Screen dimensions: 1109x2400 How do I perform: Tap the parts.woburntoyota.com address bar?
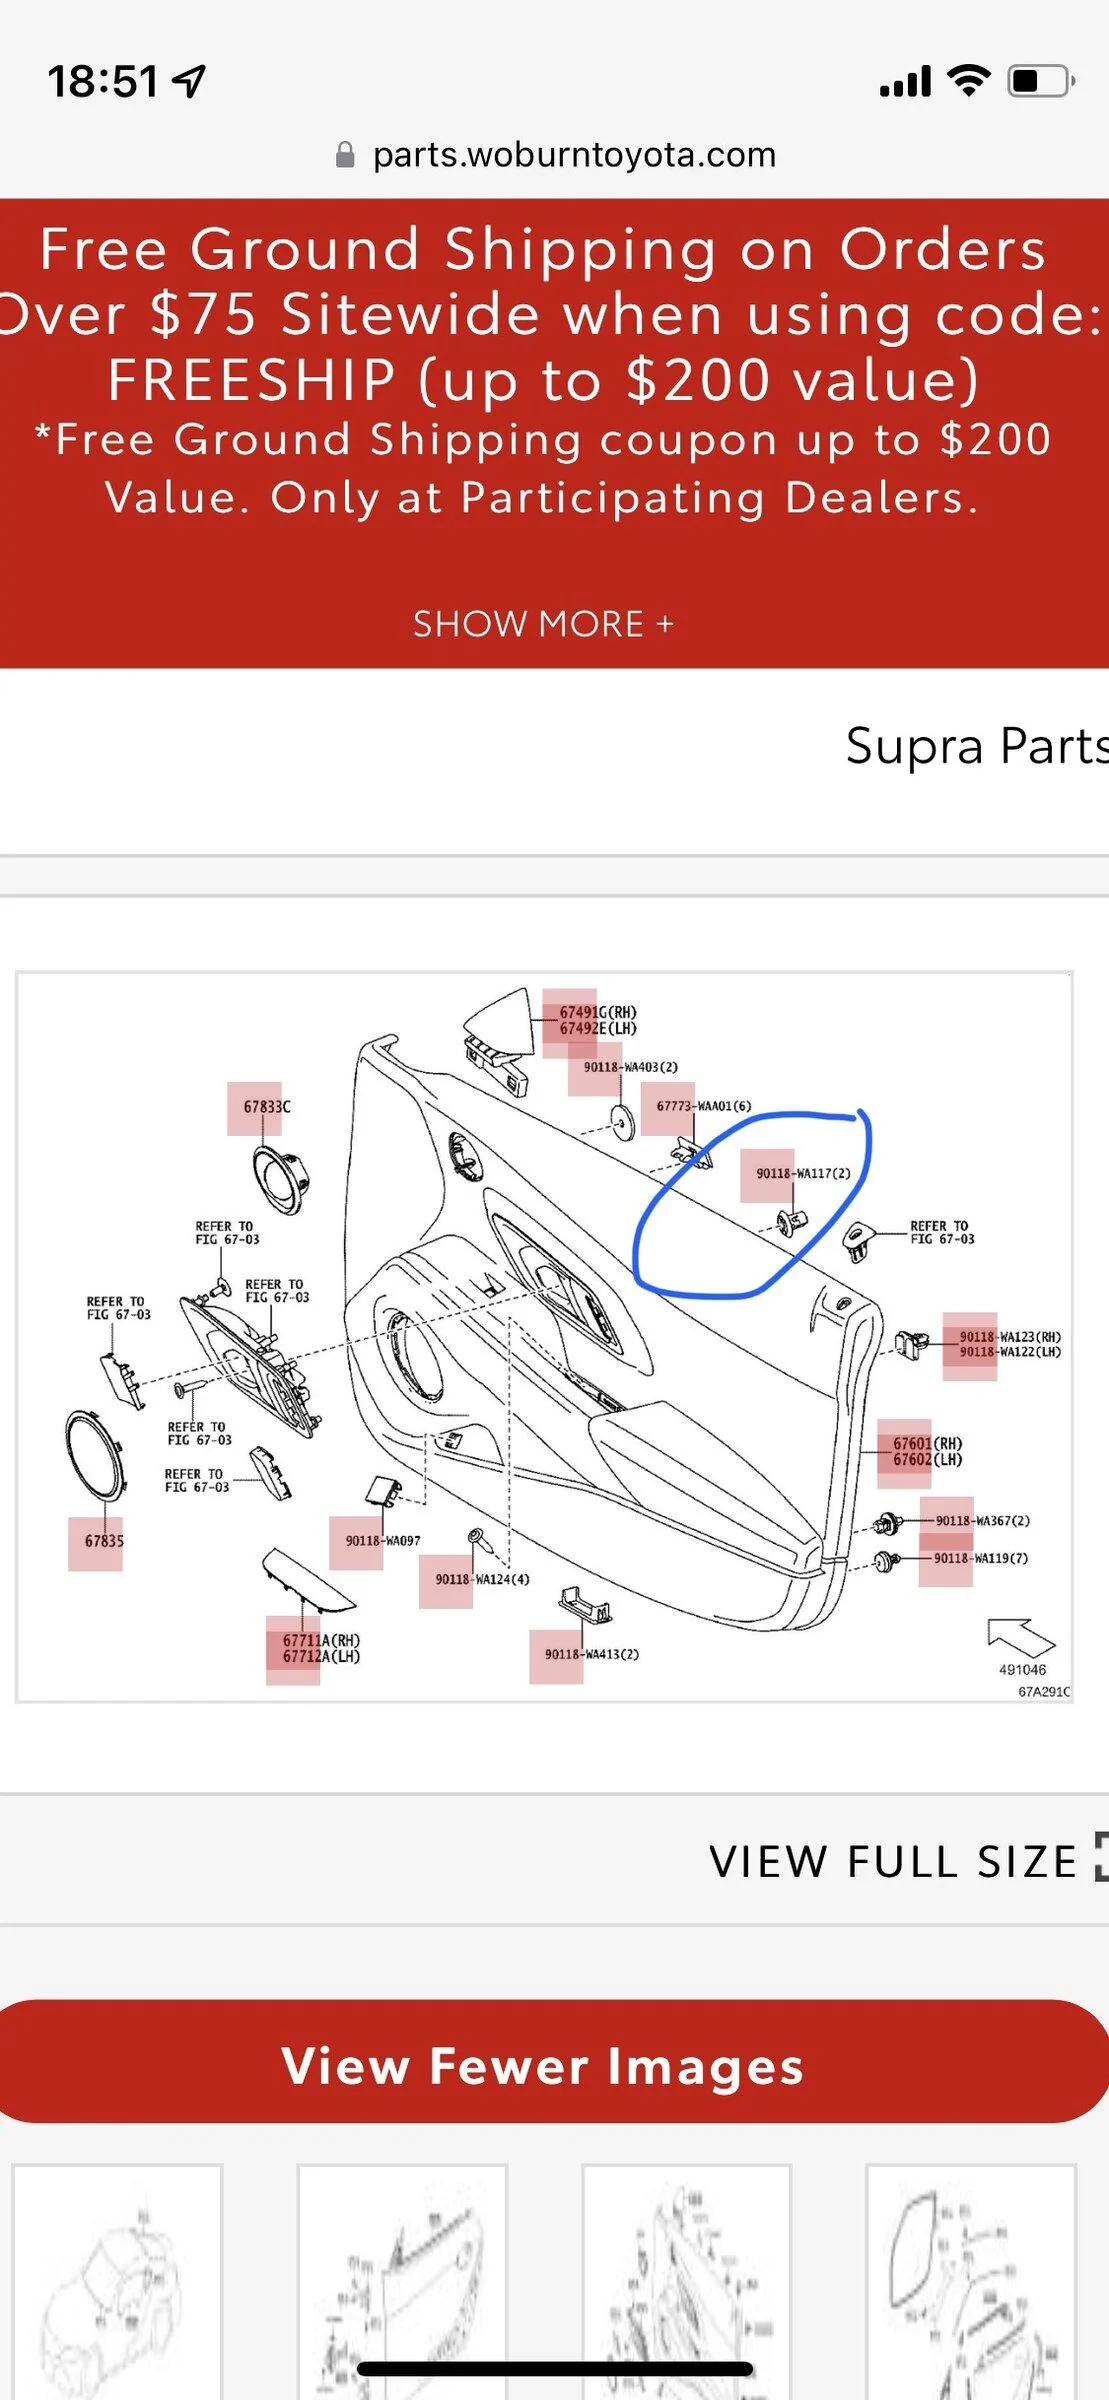(555, 155)
